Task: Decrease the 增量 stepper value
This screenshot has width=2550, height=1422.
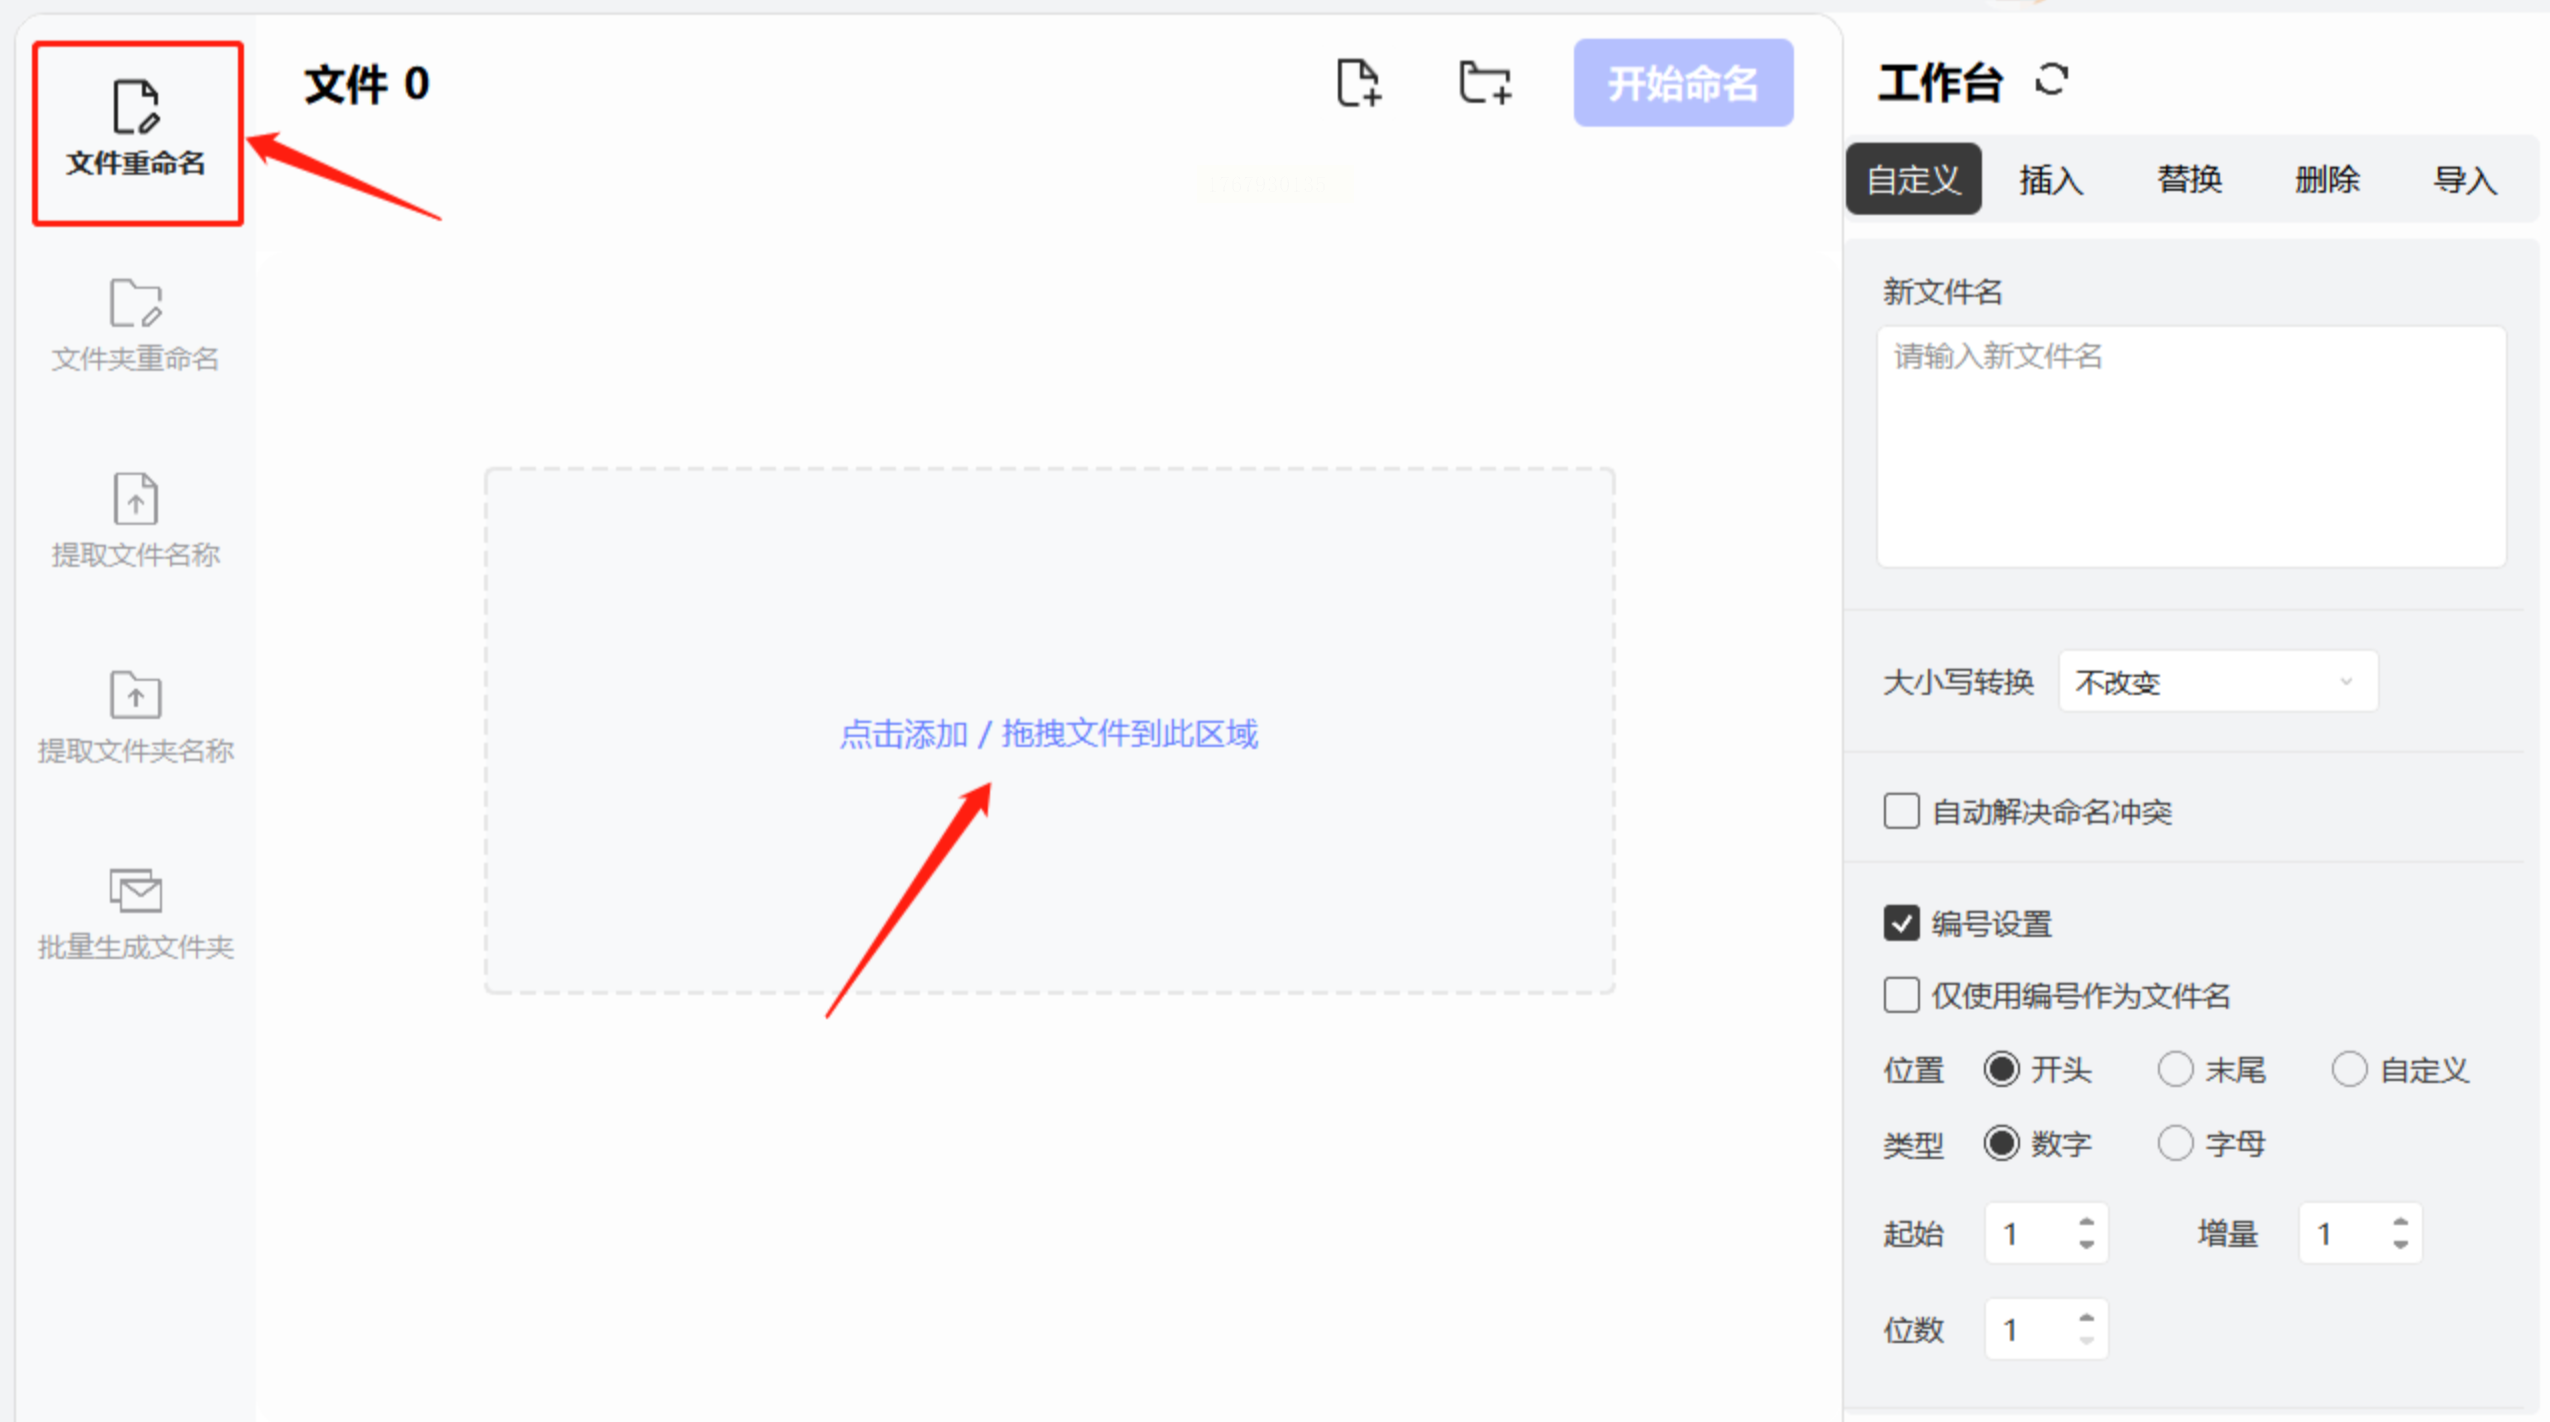Action: pyautogui.click(x=2400, y=1244)
